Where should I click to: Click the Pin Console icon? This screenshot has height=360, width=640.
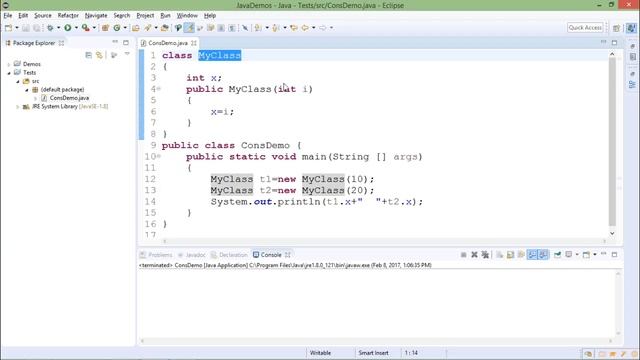(x=558, y=255)
